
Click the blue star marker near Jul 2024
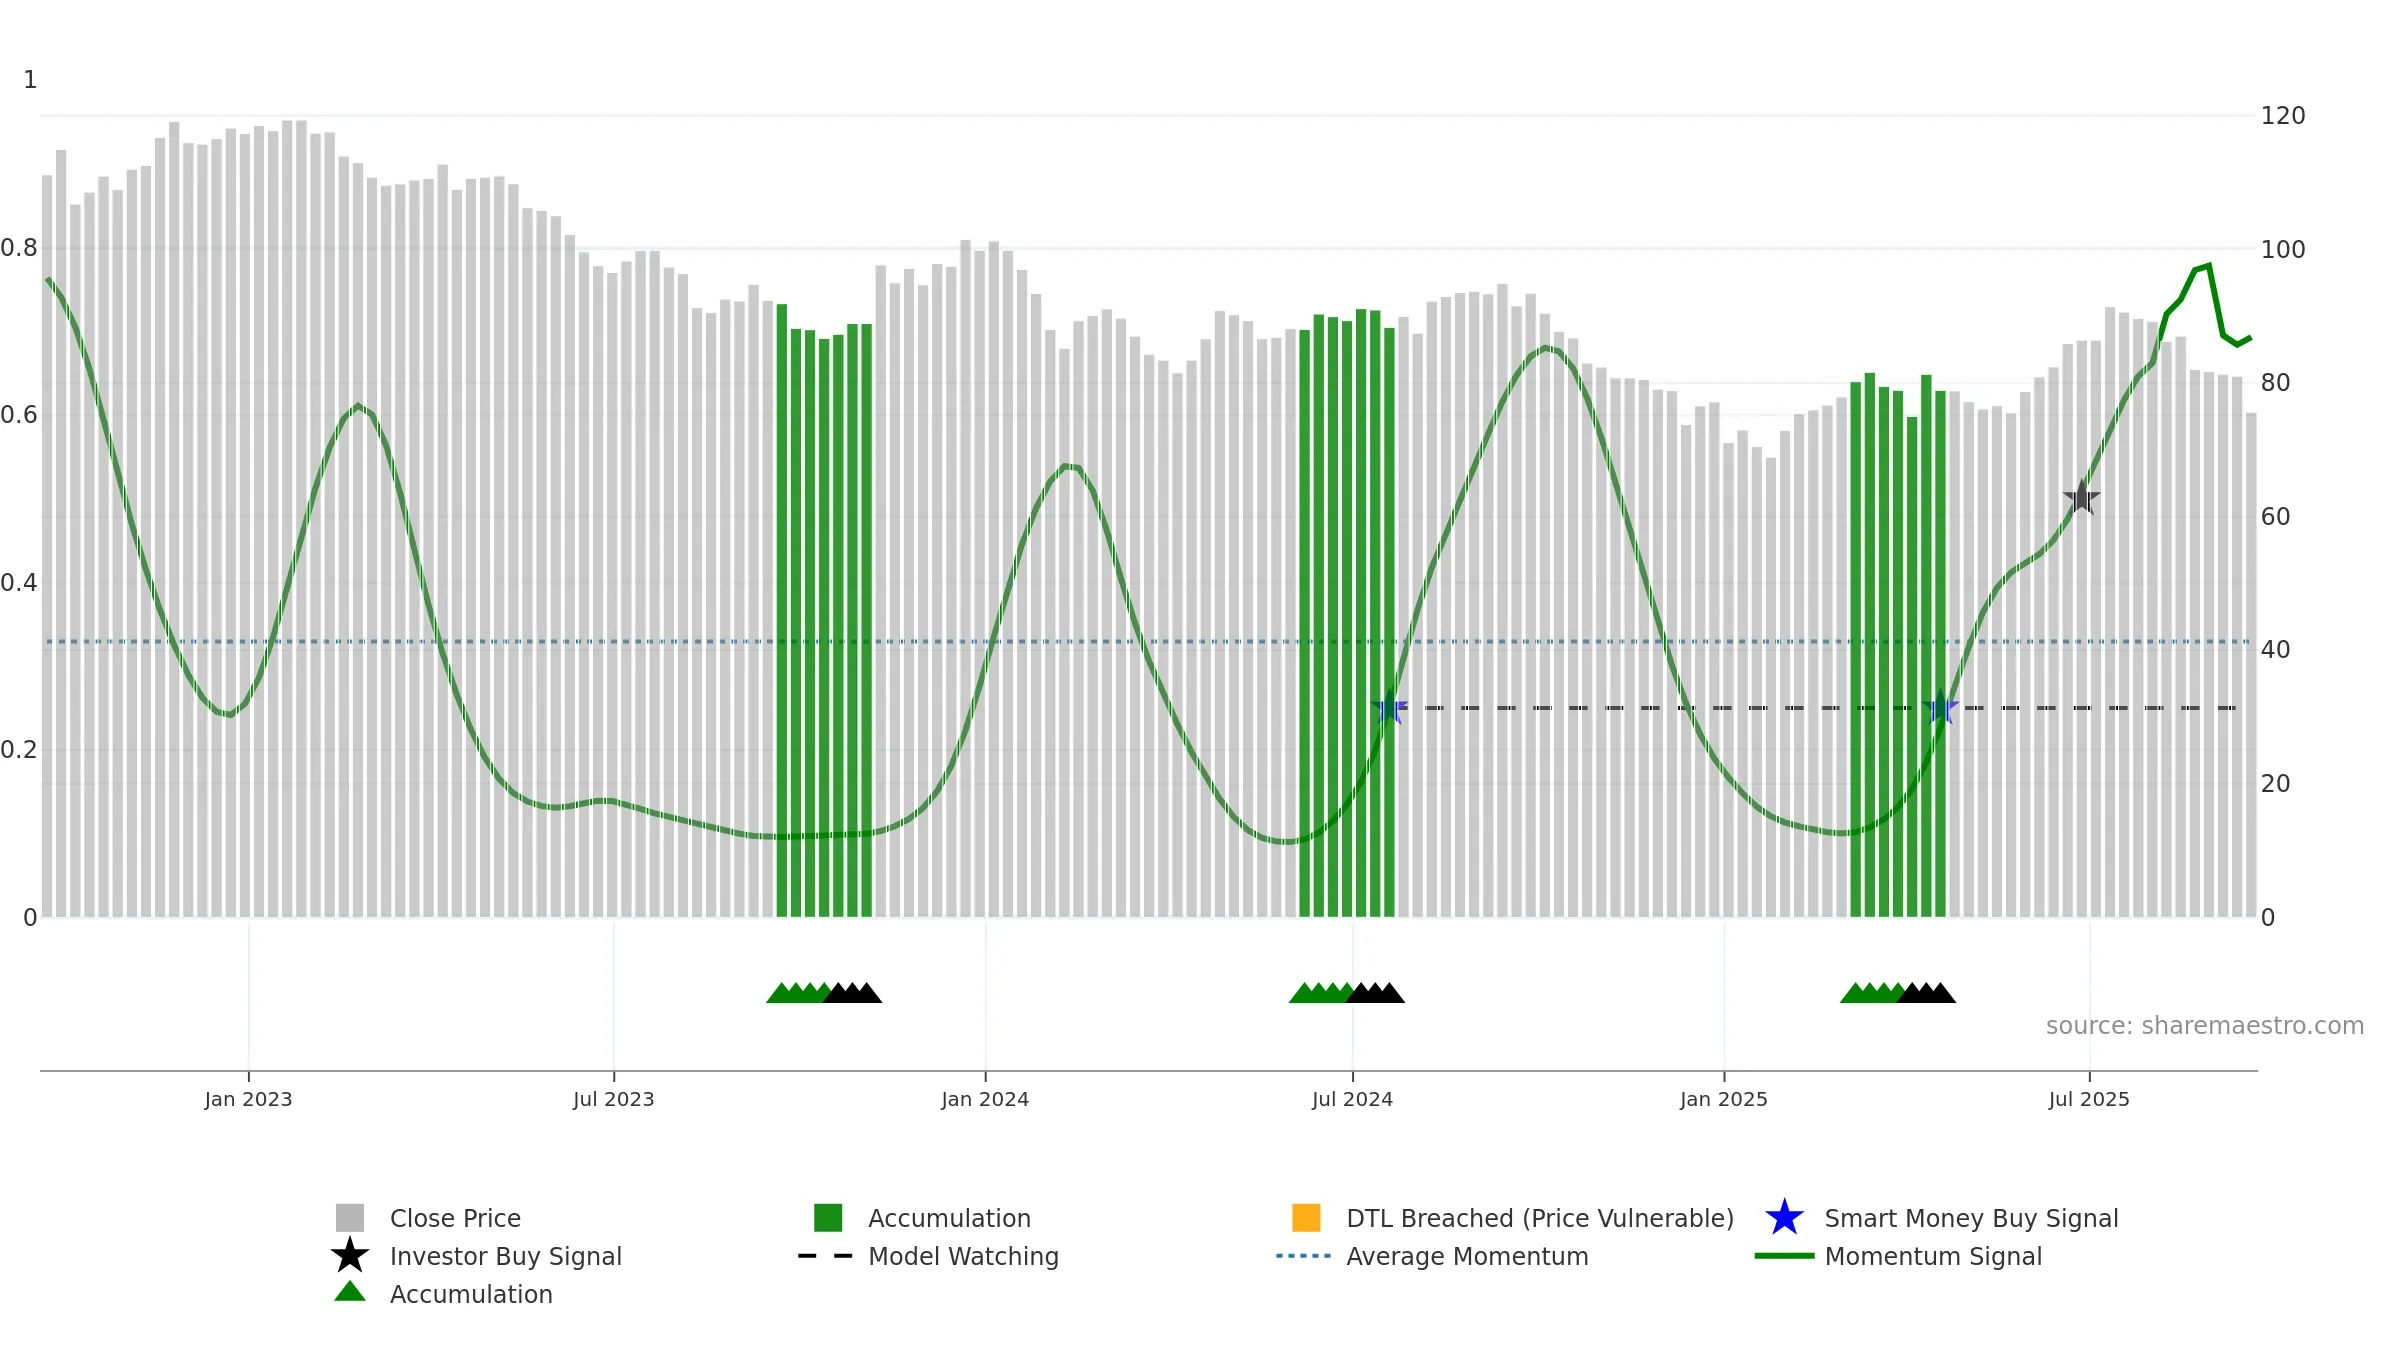pyautogui.click(x=1389, y=708)
